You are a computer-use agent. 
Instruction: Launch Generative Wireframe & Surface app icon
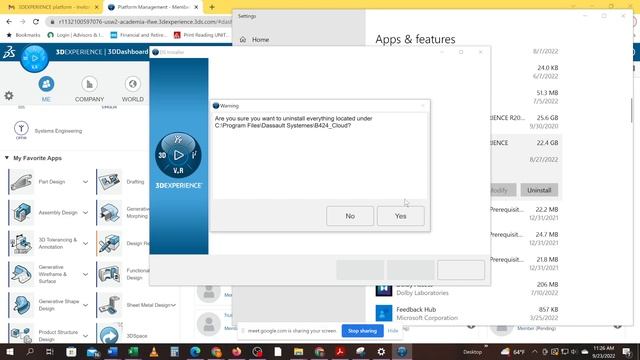coord(22,274)
